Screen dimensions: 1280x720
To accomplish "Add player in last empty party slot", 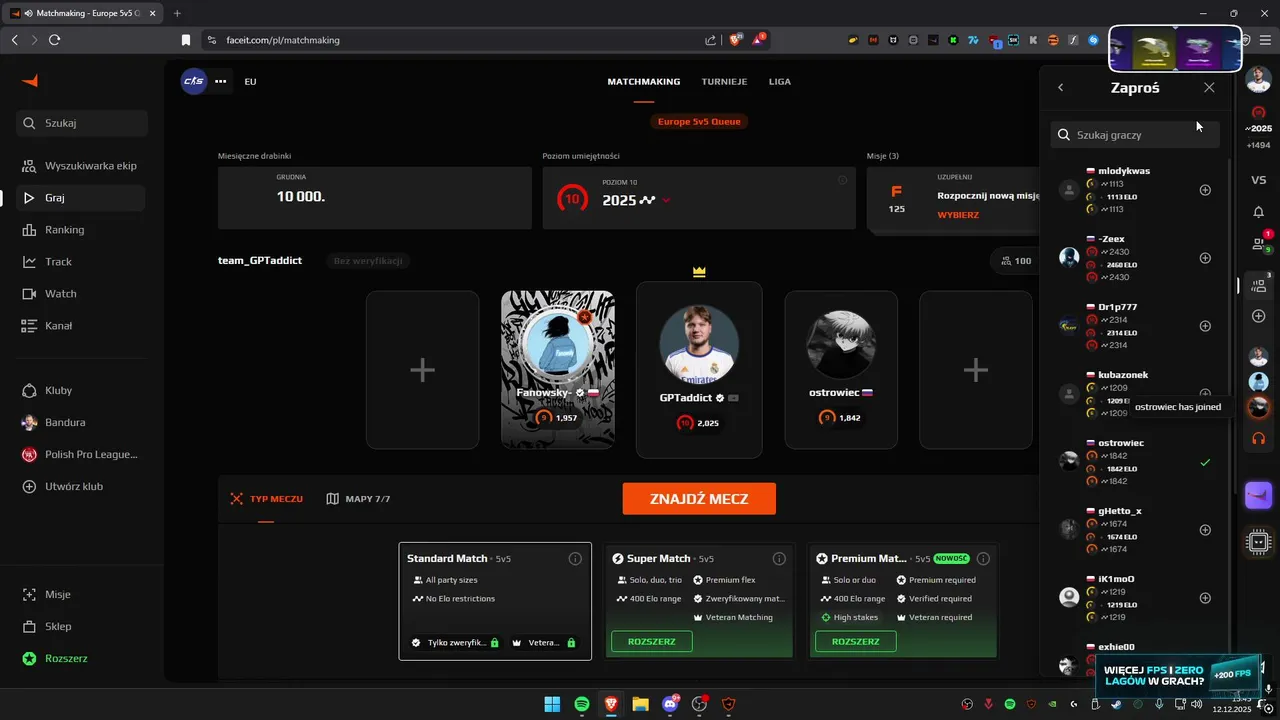I will point(976,370).
